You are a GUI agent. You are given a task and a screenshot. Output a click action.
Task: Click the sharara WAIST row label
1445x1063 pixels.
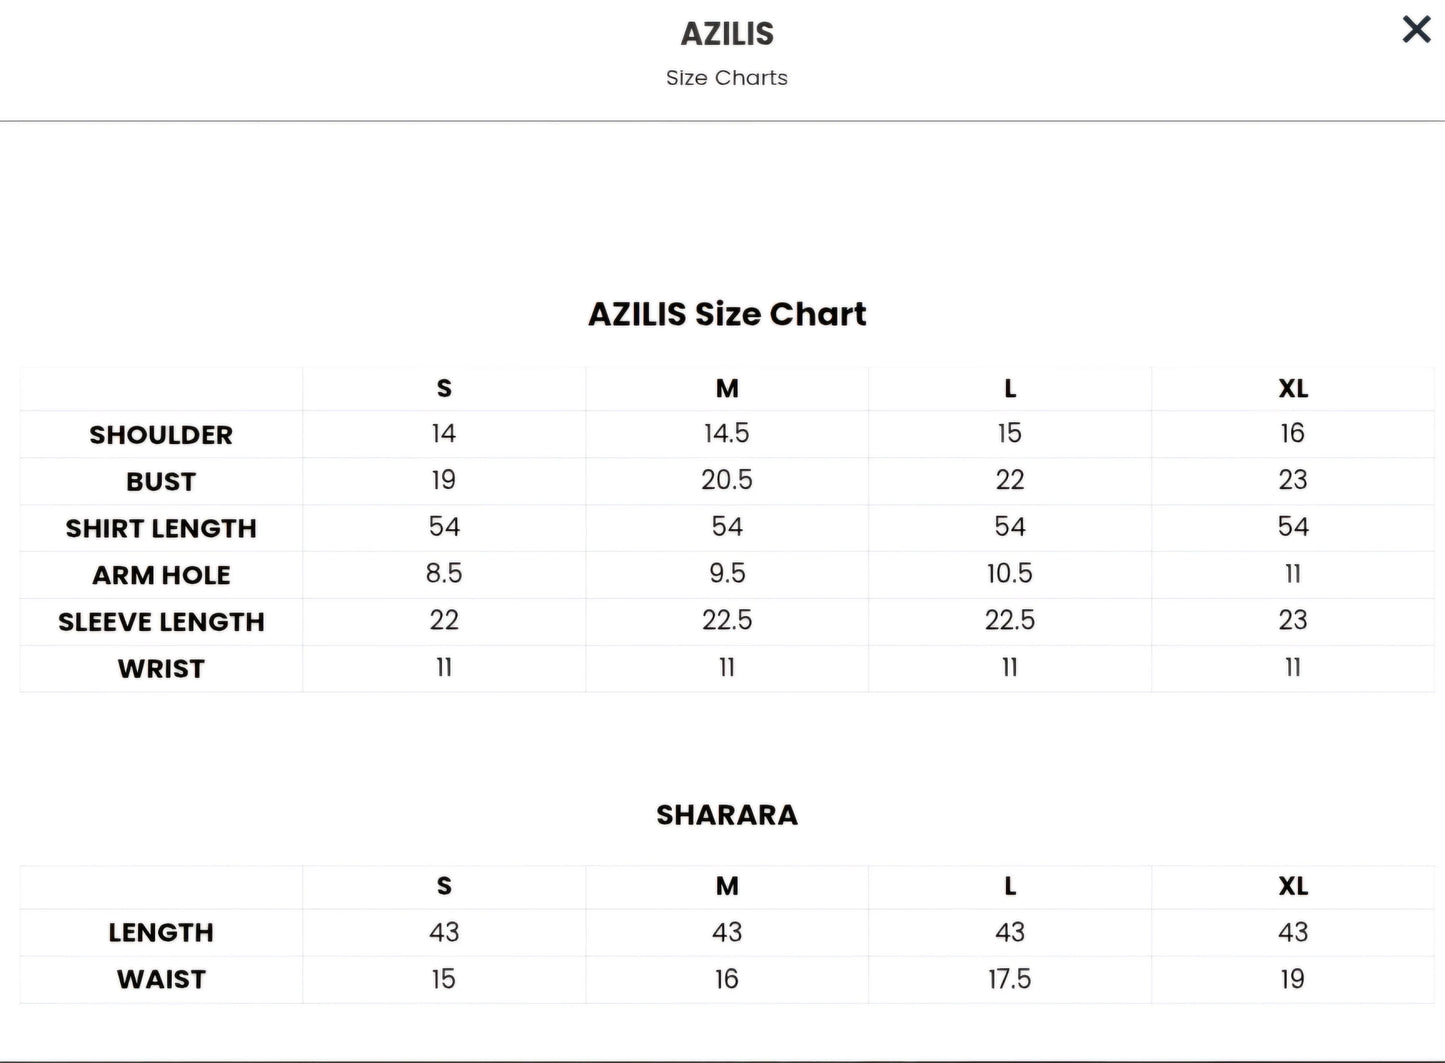pyautogui.click(x=161, y=980)
